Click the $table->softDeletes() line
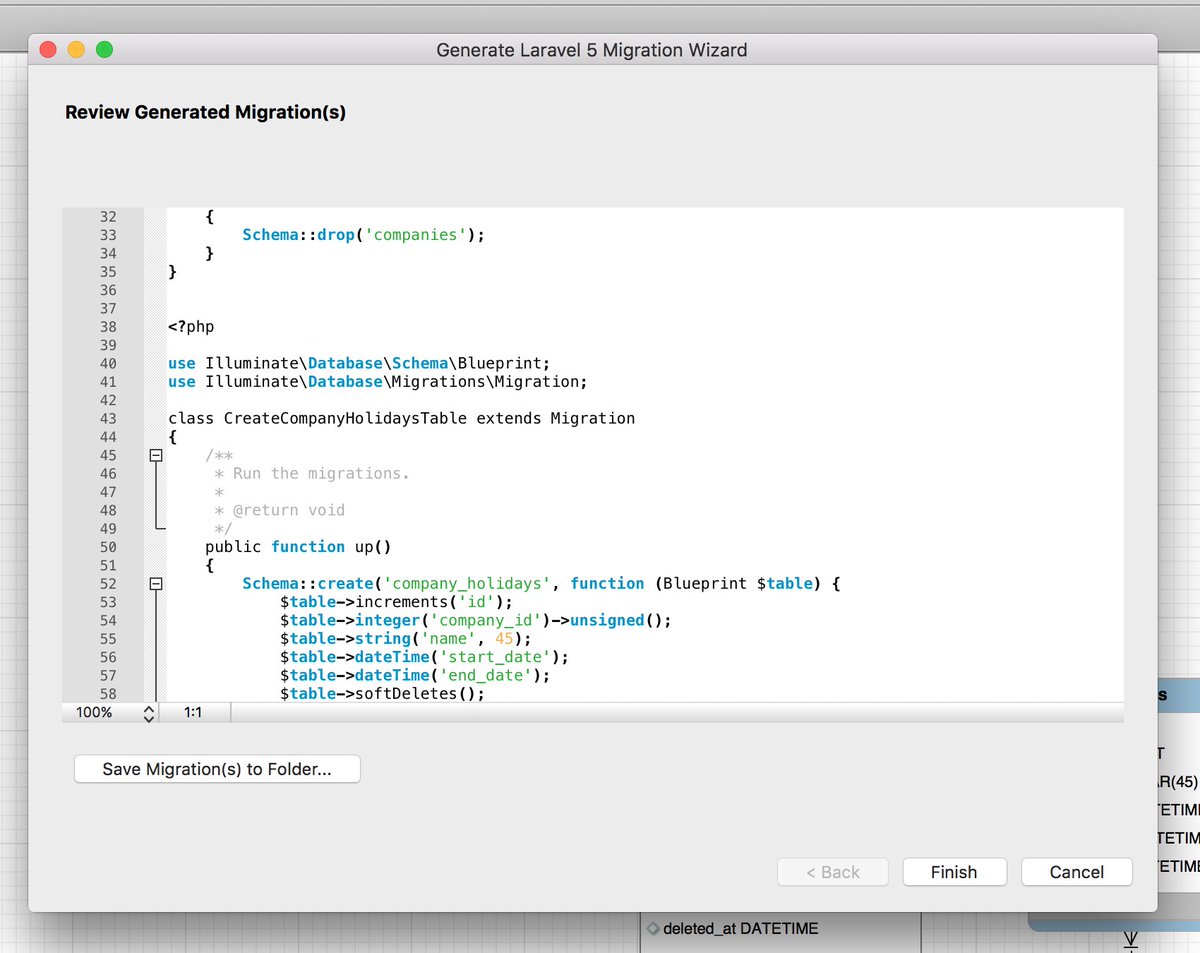Viewport: 1200px width, 953px height. pyautogui.click(x=382, y=693)
